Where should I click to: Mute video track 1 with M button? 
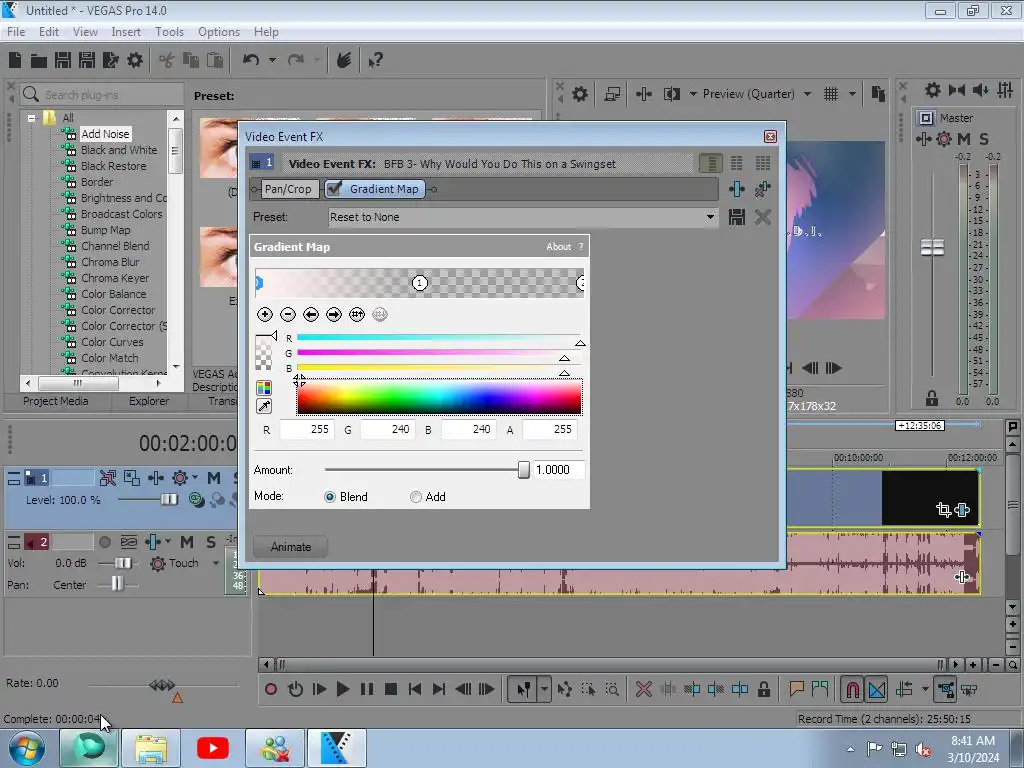(214, 478)
